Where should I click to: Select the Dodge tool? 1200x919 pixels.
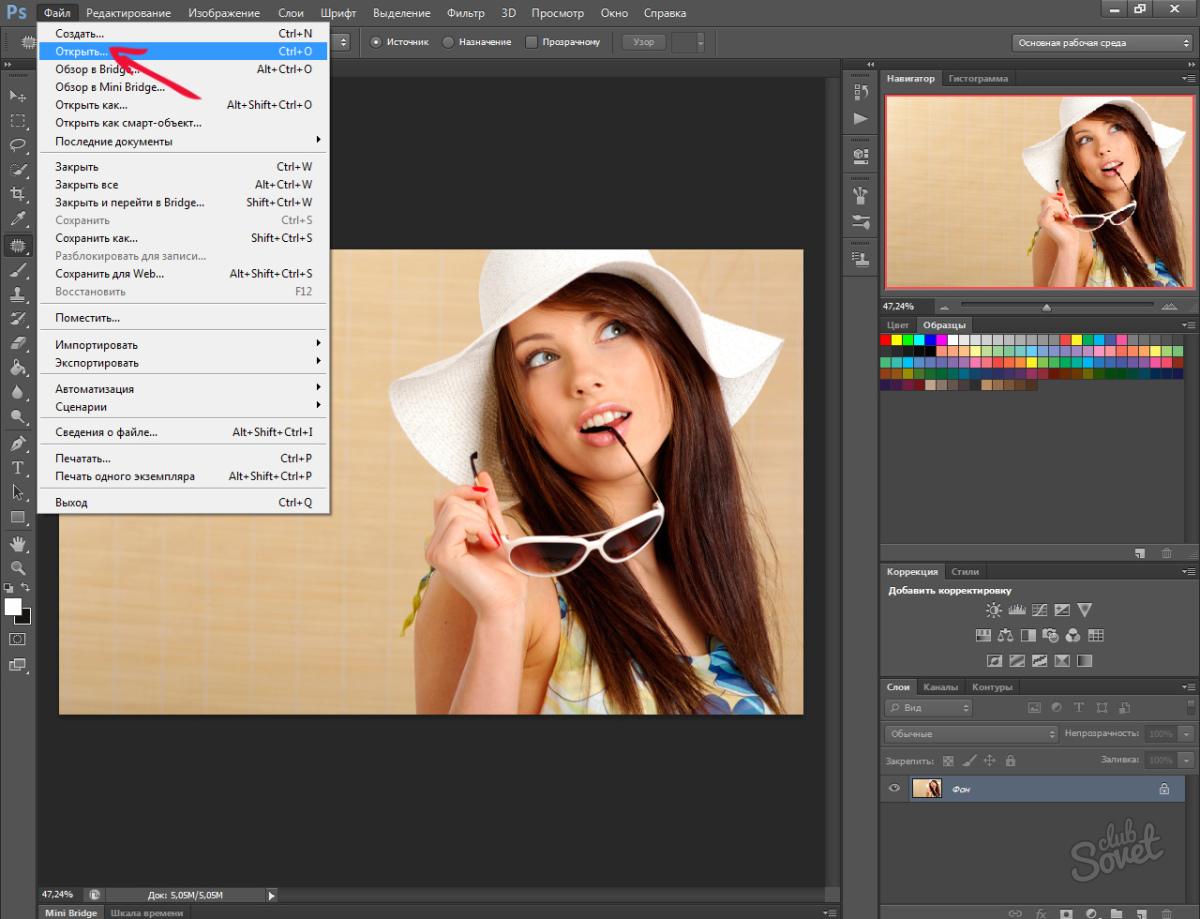click(x=17, y=417)
